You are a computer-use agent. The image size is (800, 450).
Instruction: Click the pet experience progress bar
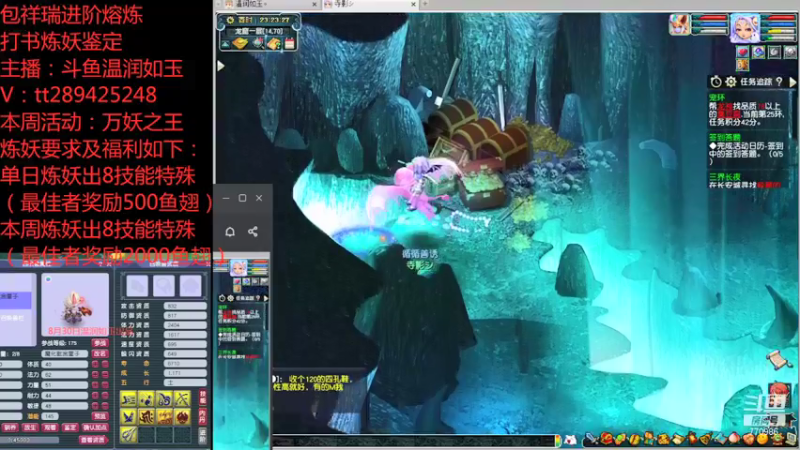[30, 440]
